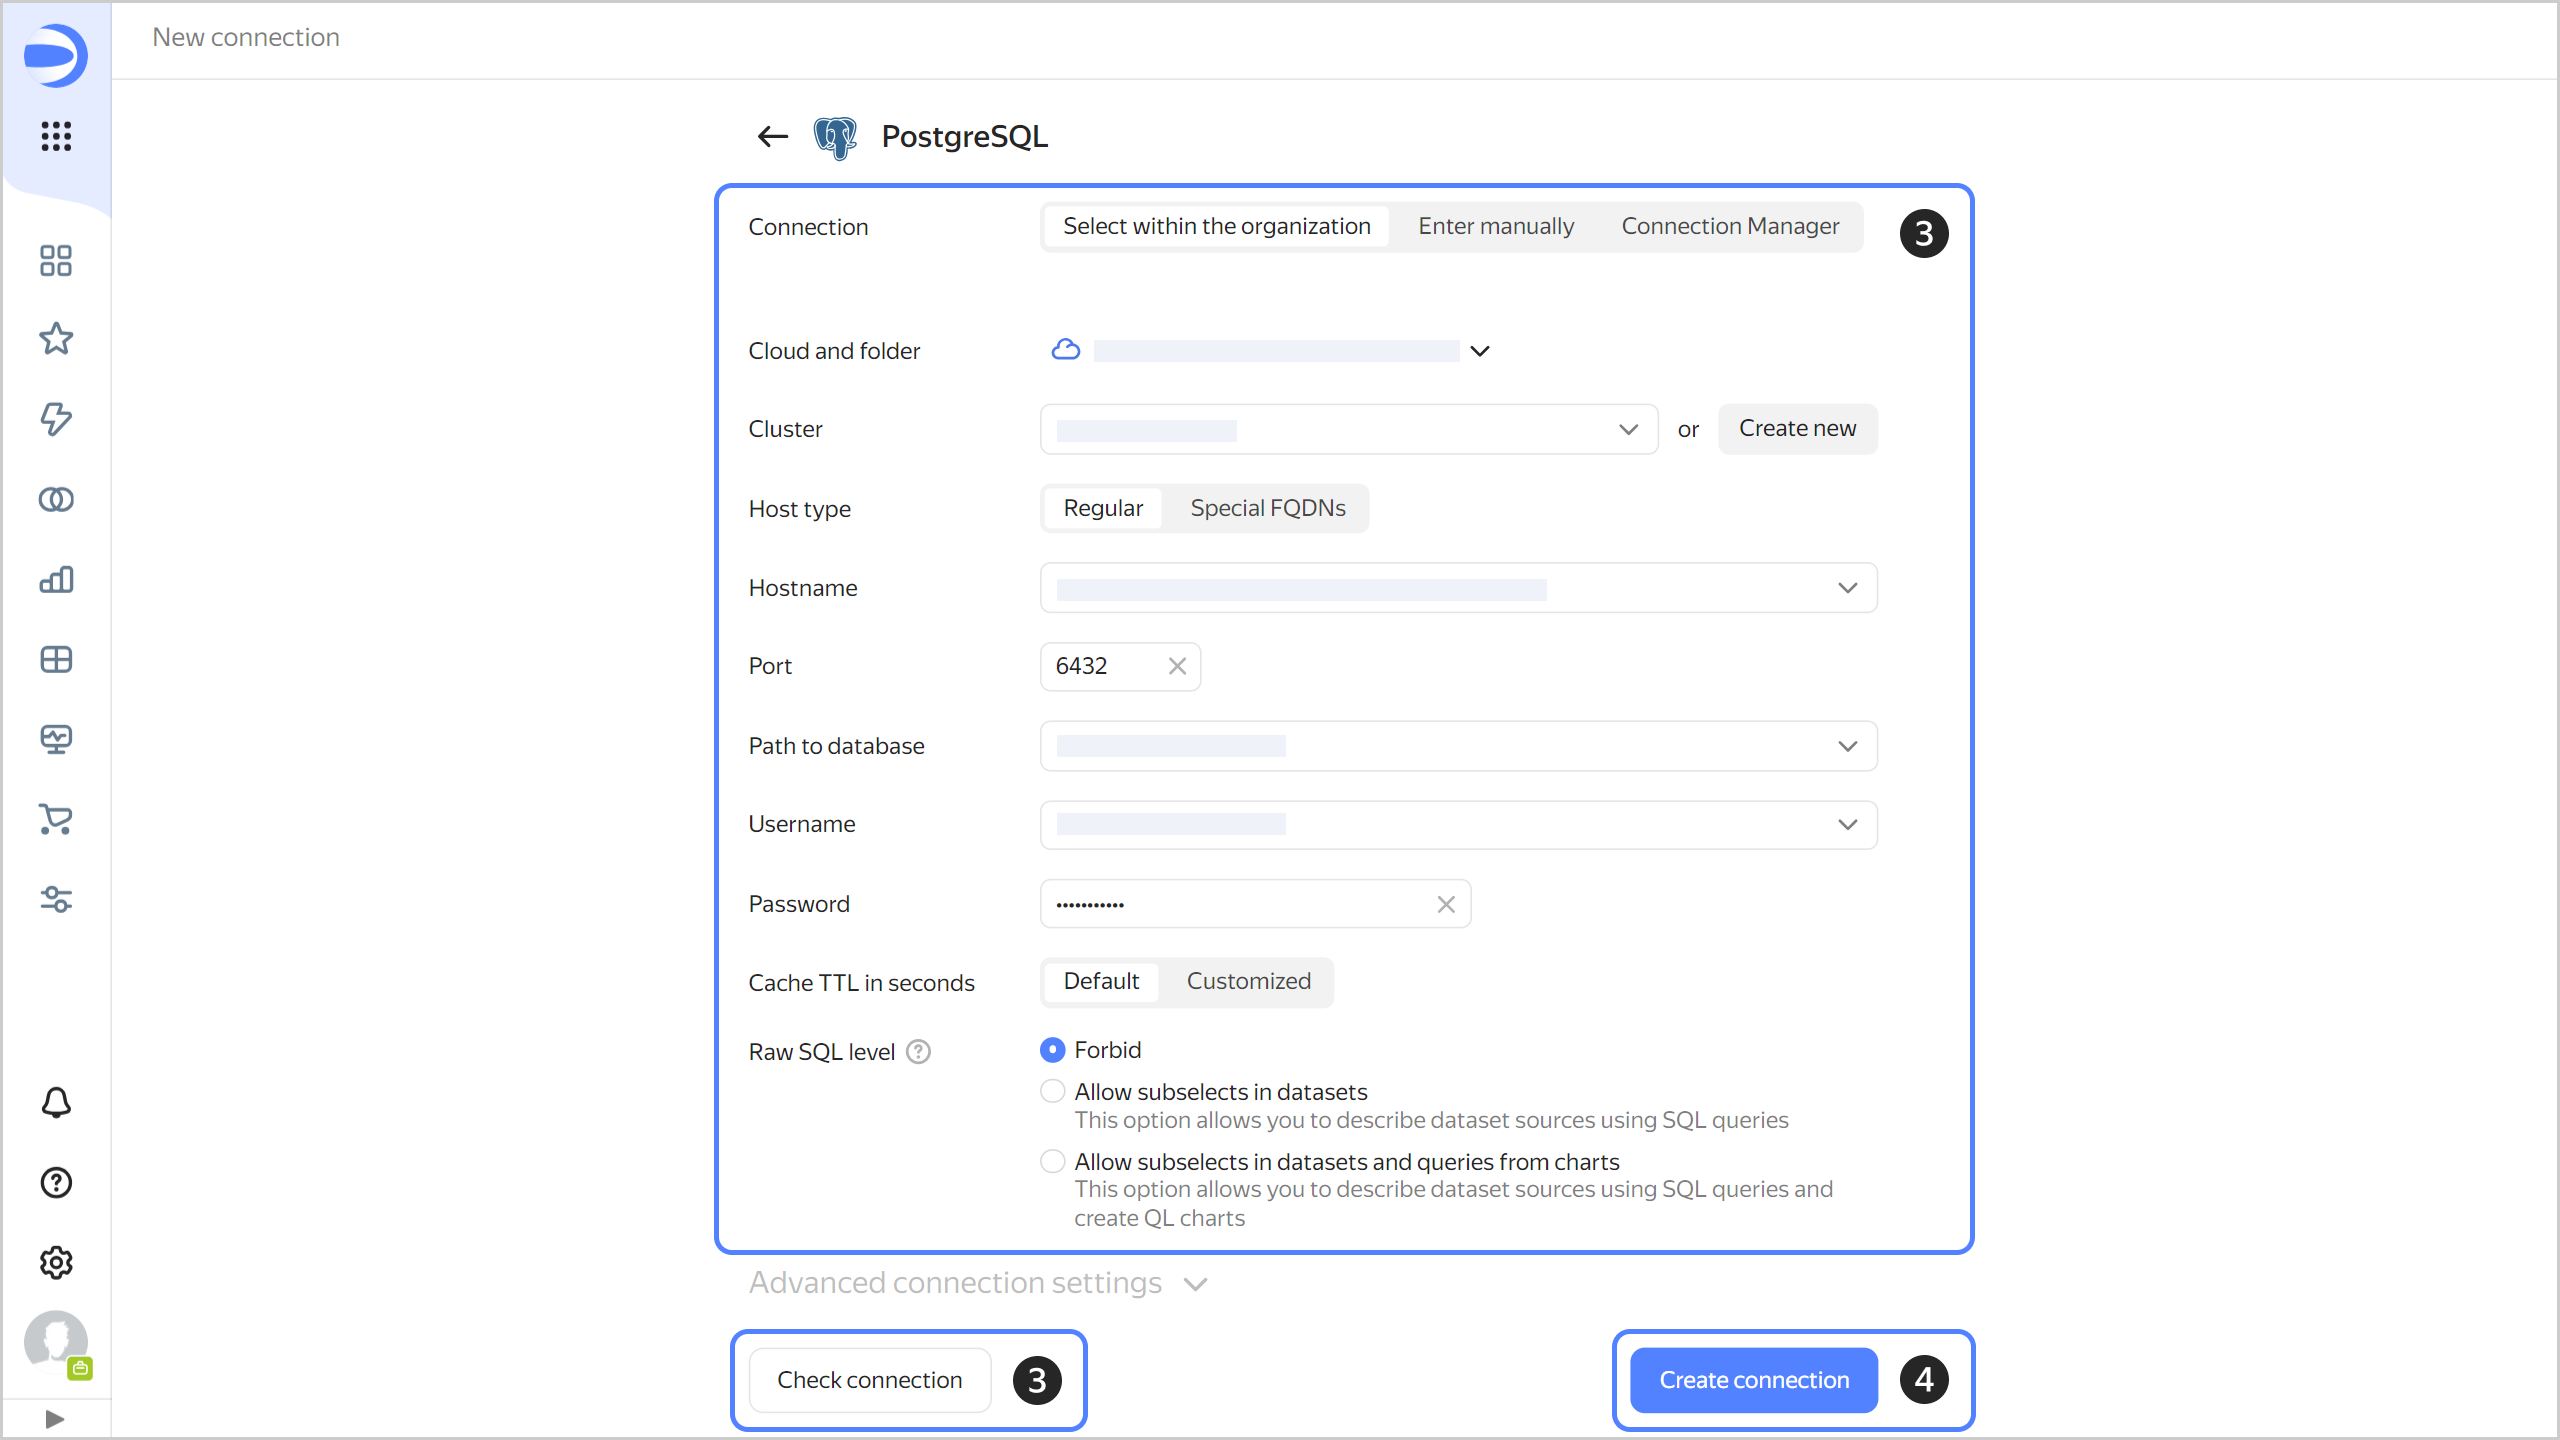The height and width of the screenshot is (1440, 2560).
Task: Click the Check connection button
Action: pos(869,1380)
